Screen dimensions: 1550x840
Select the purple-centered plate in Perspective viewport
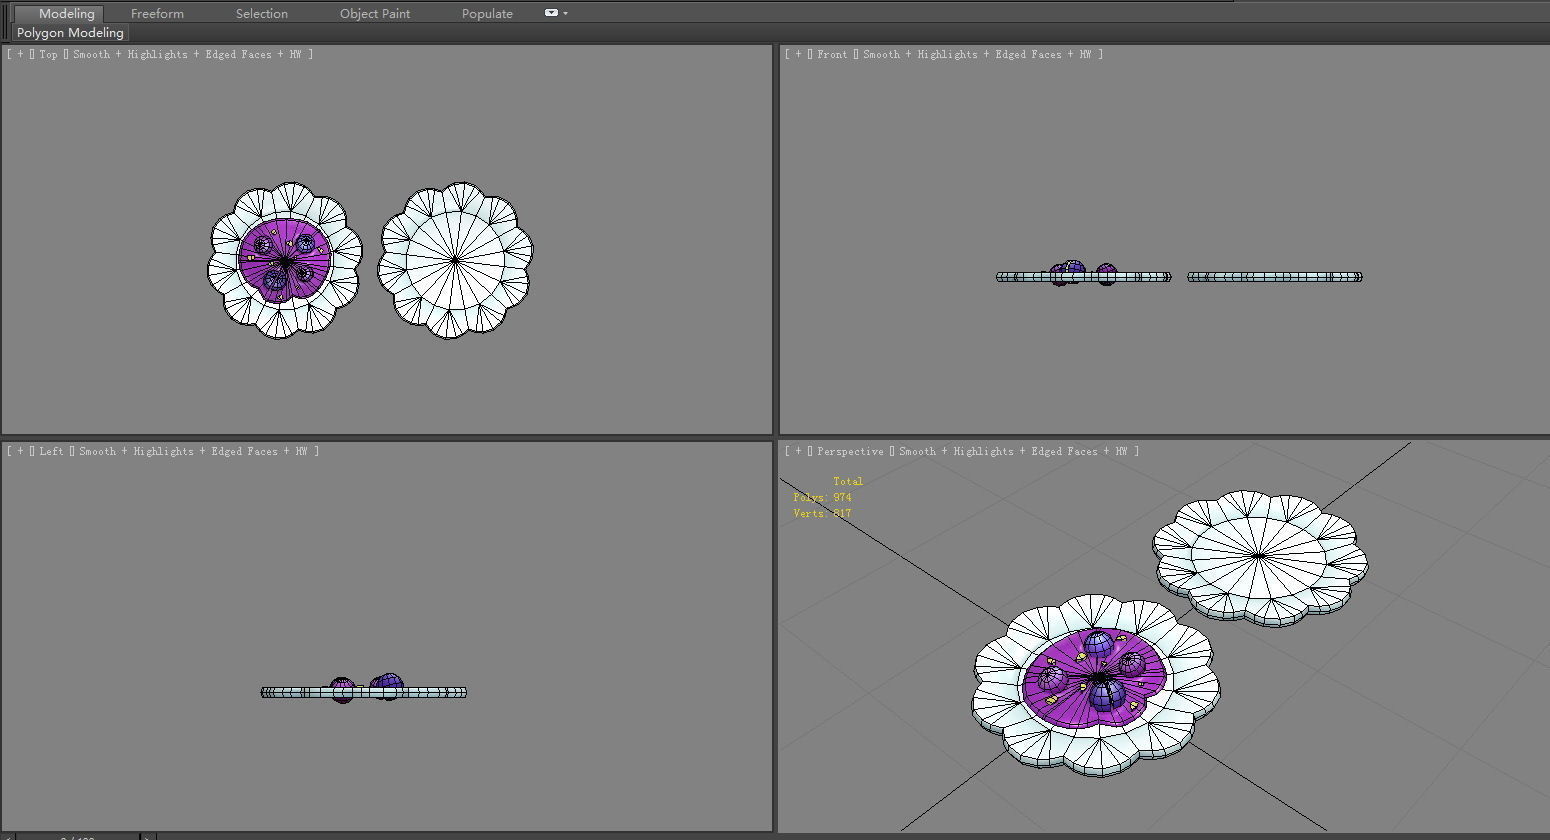[1096, 685]
